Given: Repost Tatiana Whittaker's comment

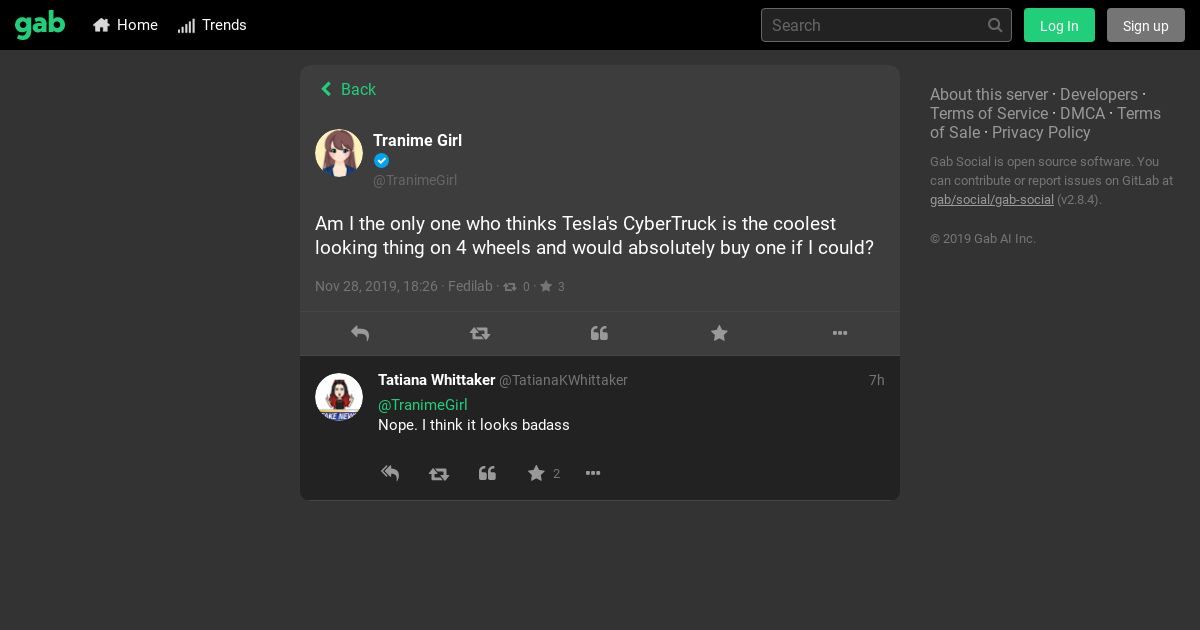Looking at the screenshot, I should (x=439, y=474).
